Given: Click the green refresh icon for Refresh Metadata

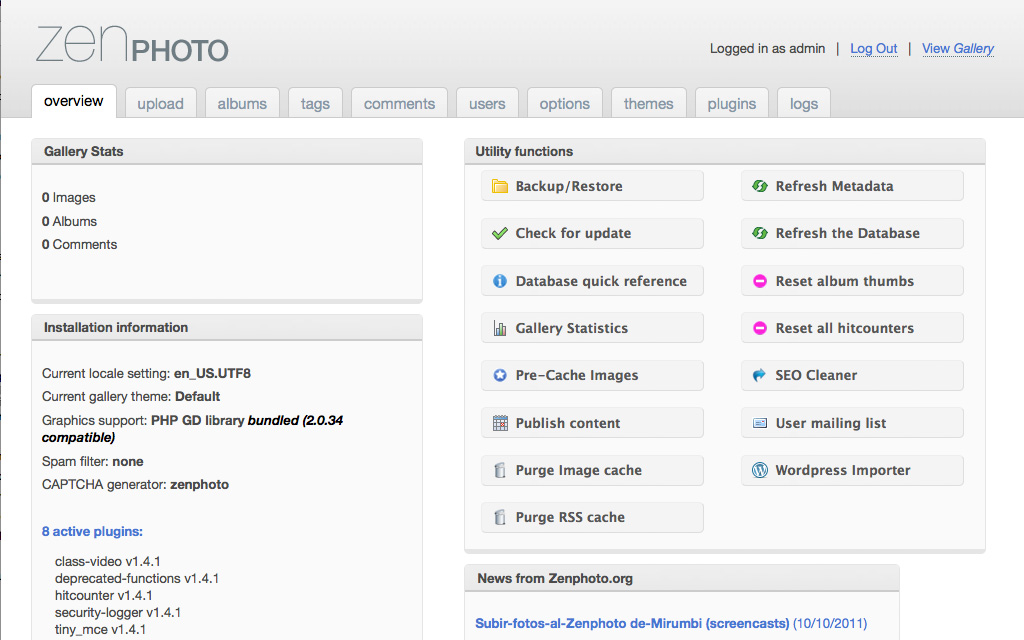Looking at the screenshot, I should (760, 186).
